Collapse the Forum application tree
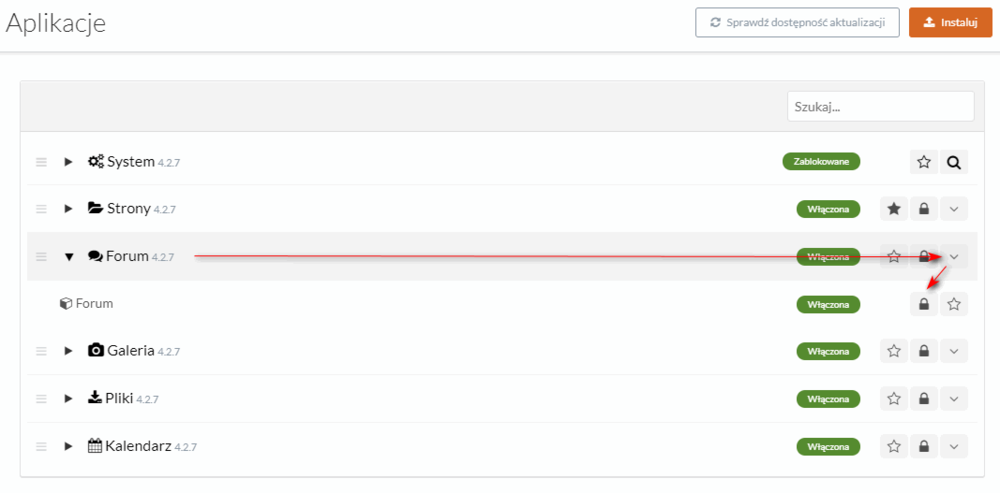Screen dimensions: 1000x493 click(69, 257)
